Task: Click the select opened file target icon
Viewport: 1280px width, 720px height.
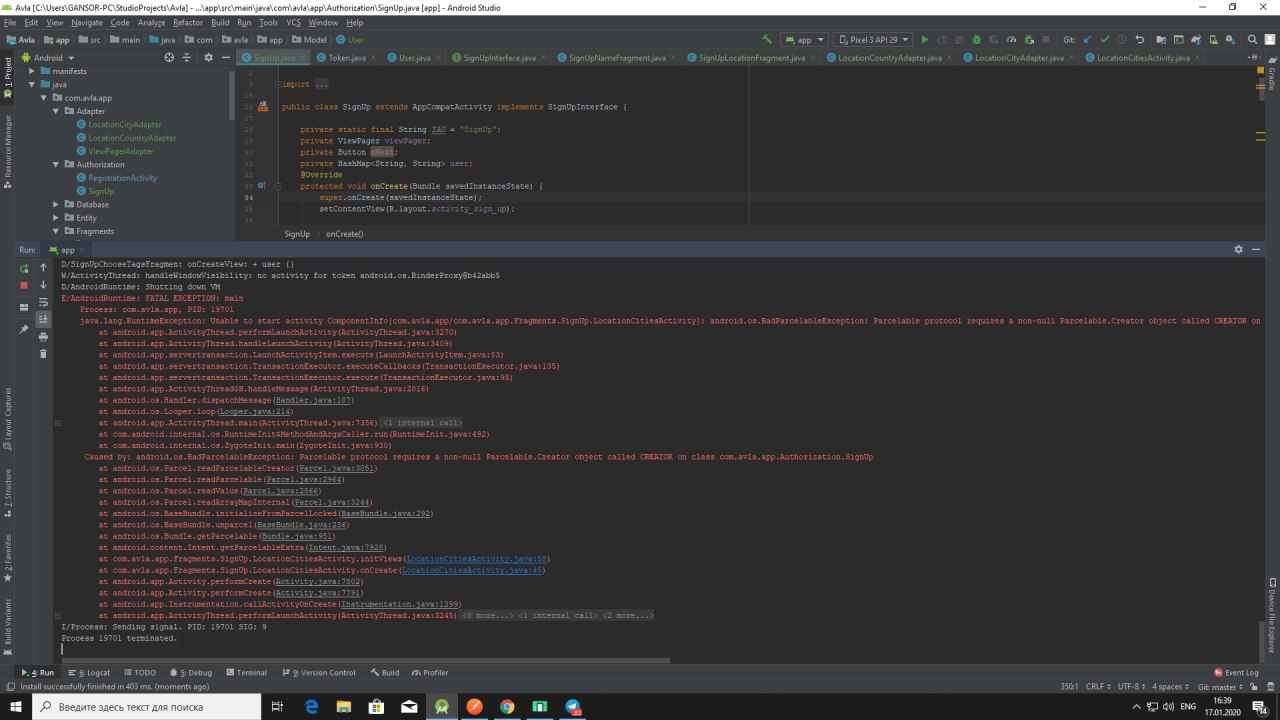Action: tap(168, 58)
